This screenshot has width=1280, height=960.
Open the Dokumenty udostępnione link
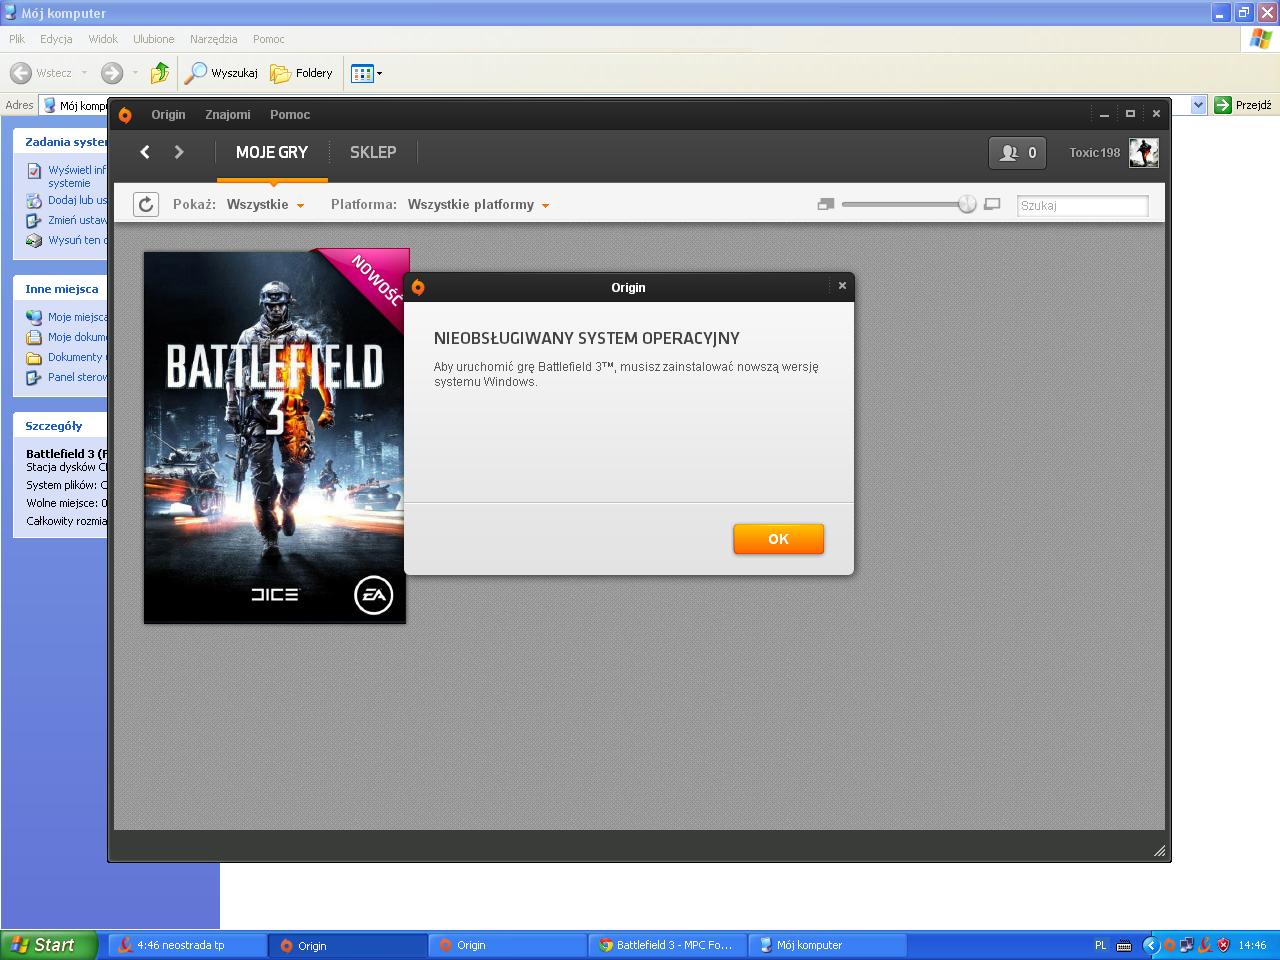tap(77, 357)
